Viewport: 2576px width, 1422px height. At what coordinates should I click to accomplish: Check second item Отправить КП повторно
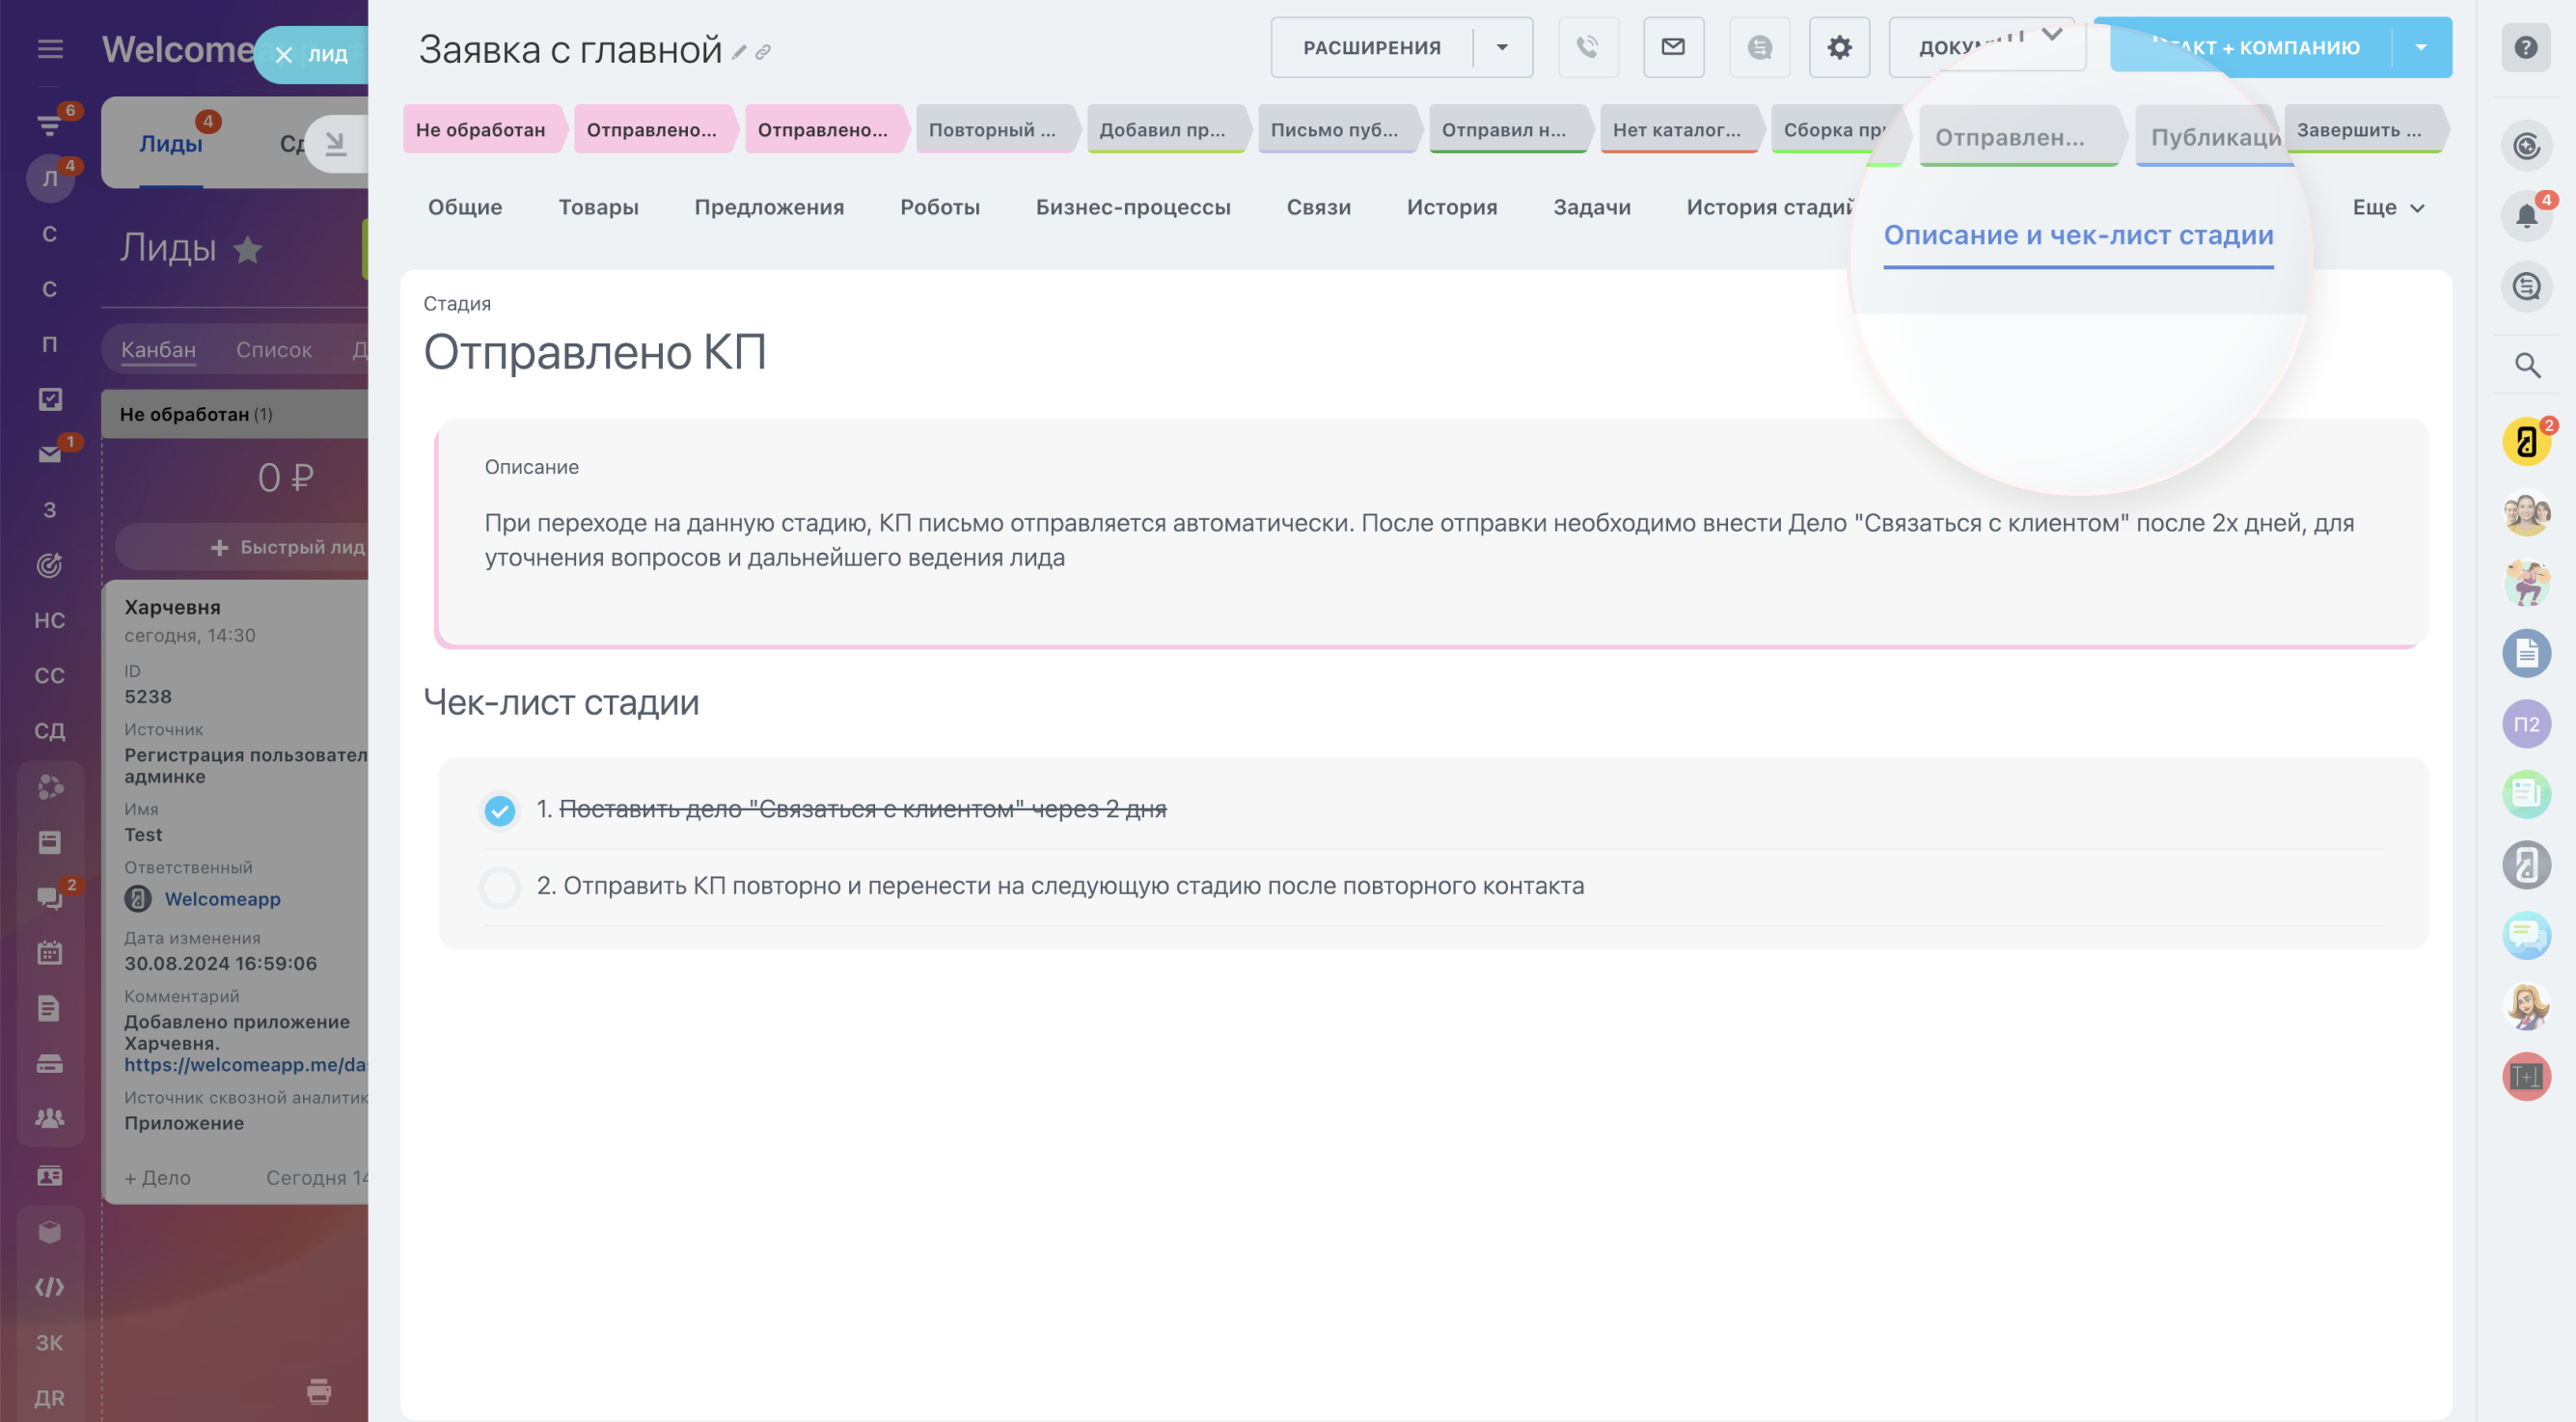(x=500, y=887)
